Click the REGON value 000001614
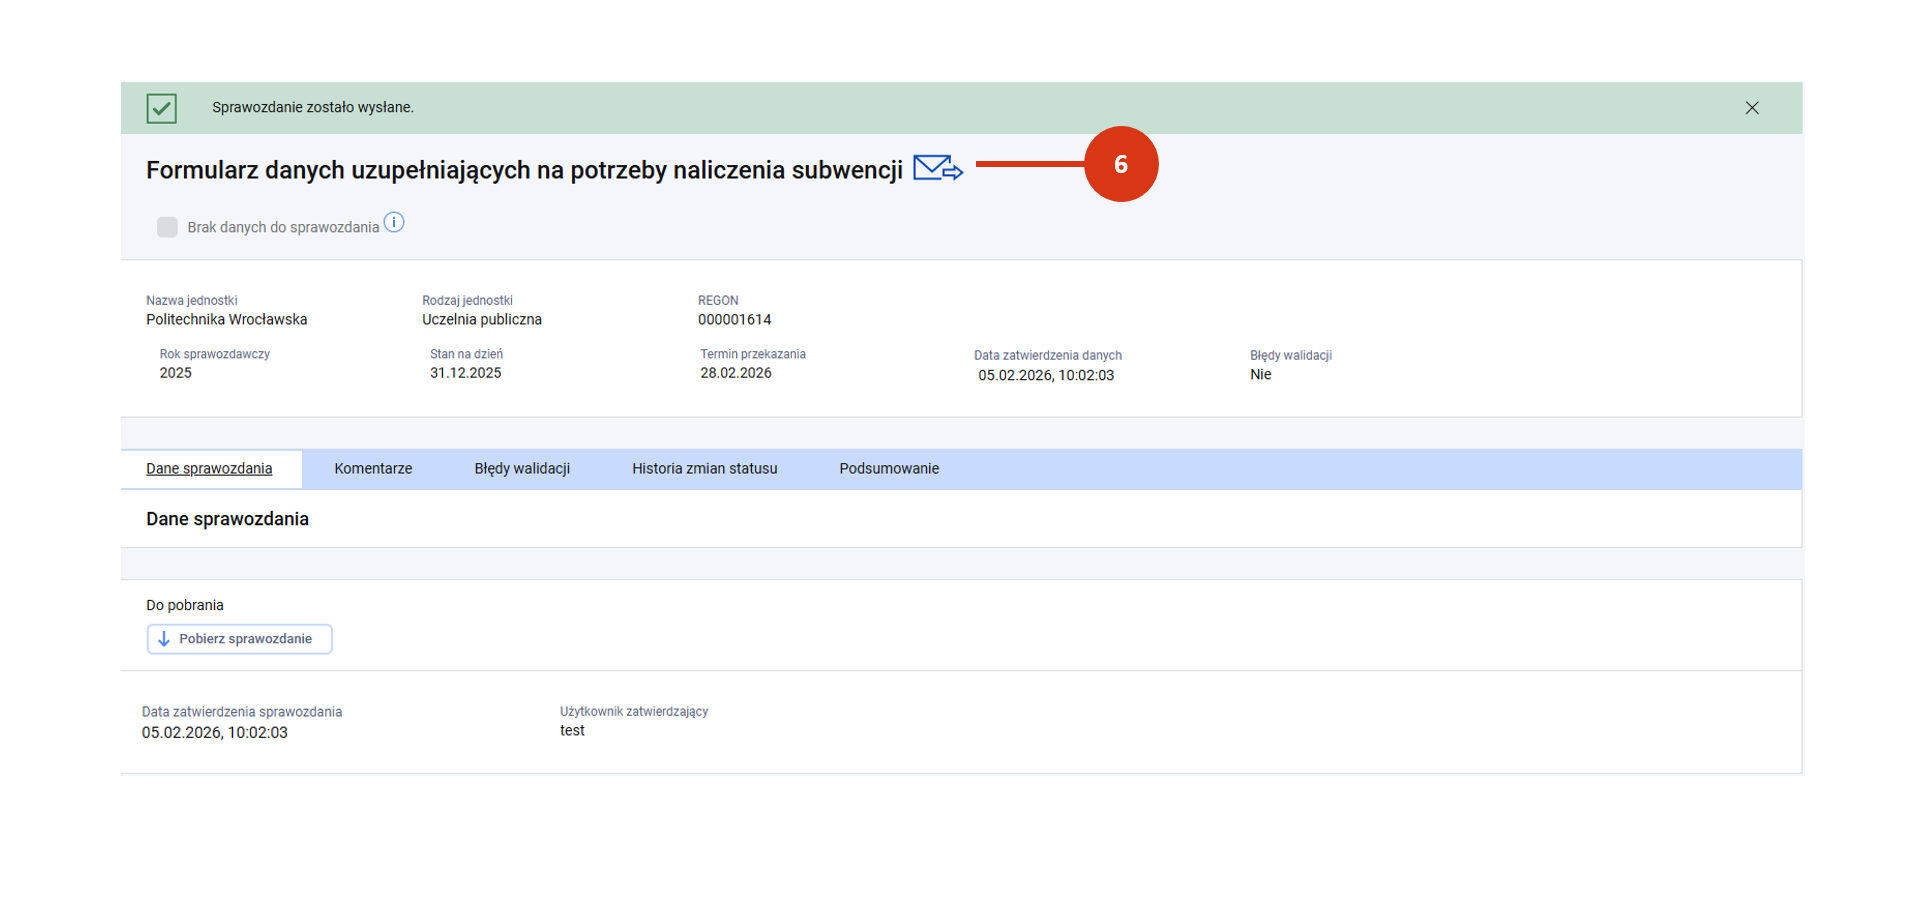Screen dimensions: 1919x917 point(734,320)
